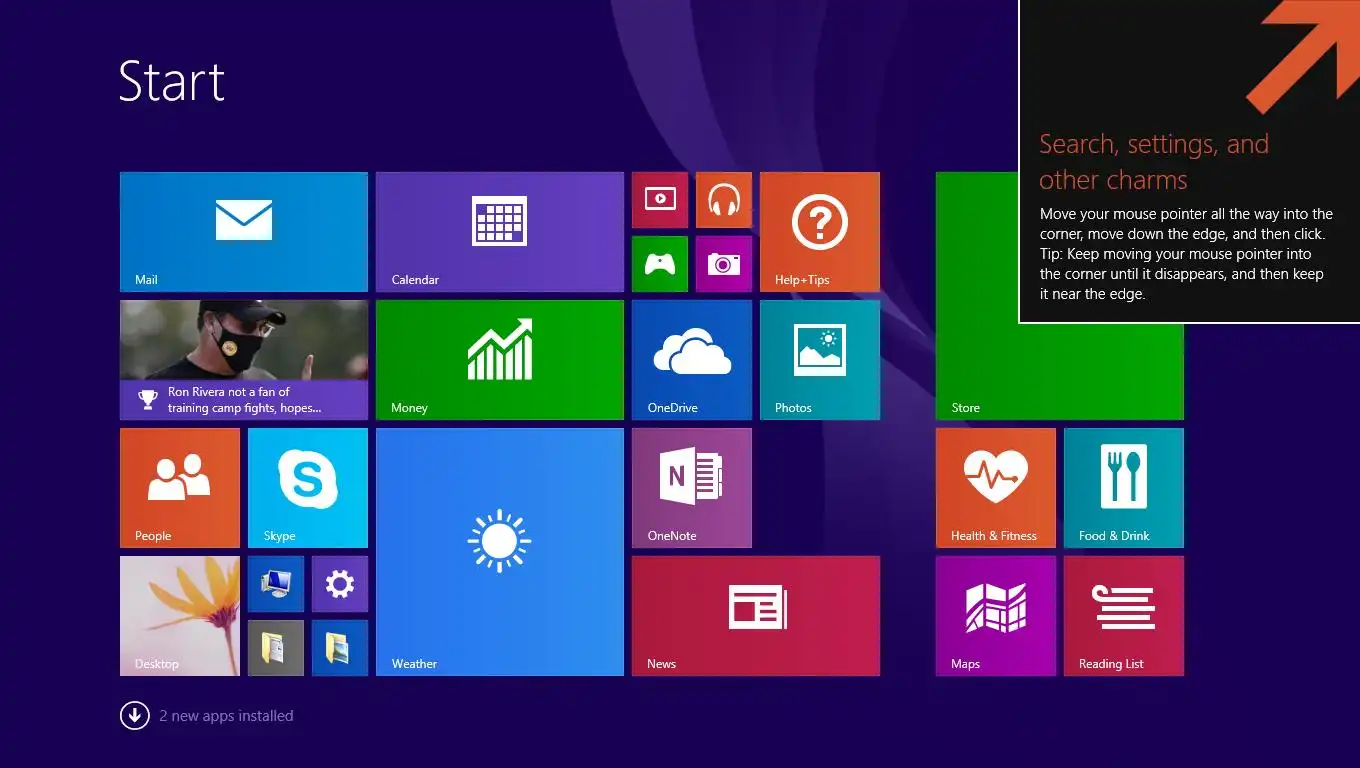Open the Help+Tips tile

pyautogui.click(x=820, y=232)
